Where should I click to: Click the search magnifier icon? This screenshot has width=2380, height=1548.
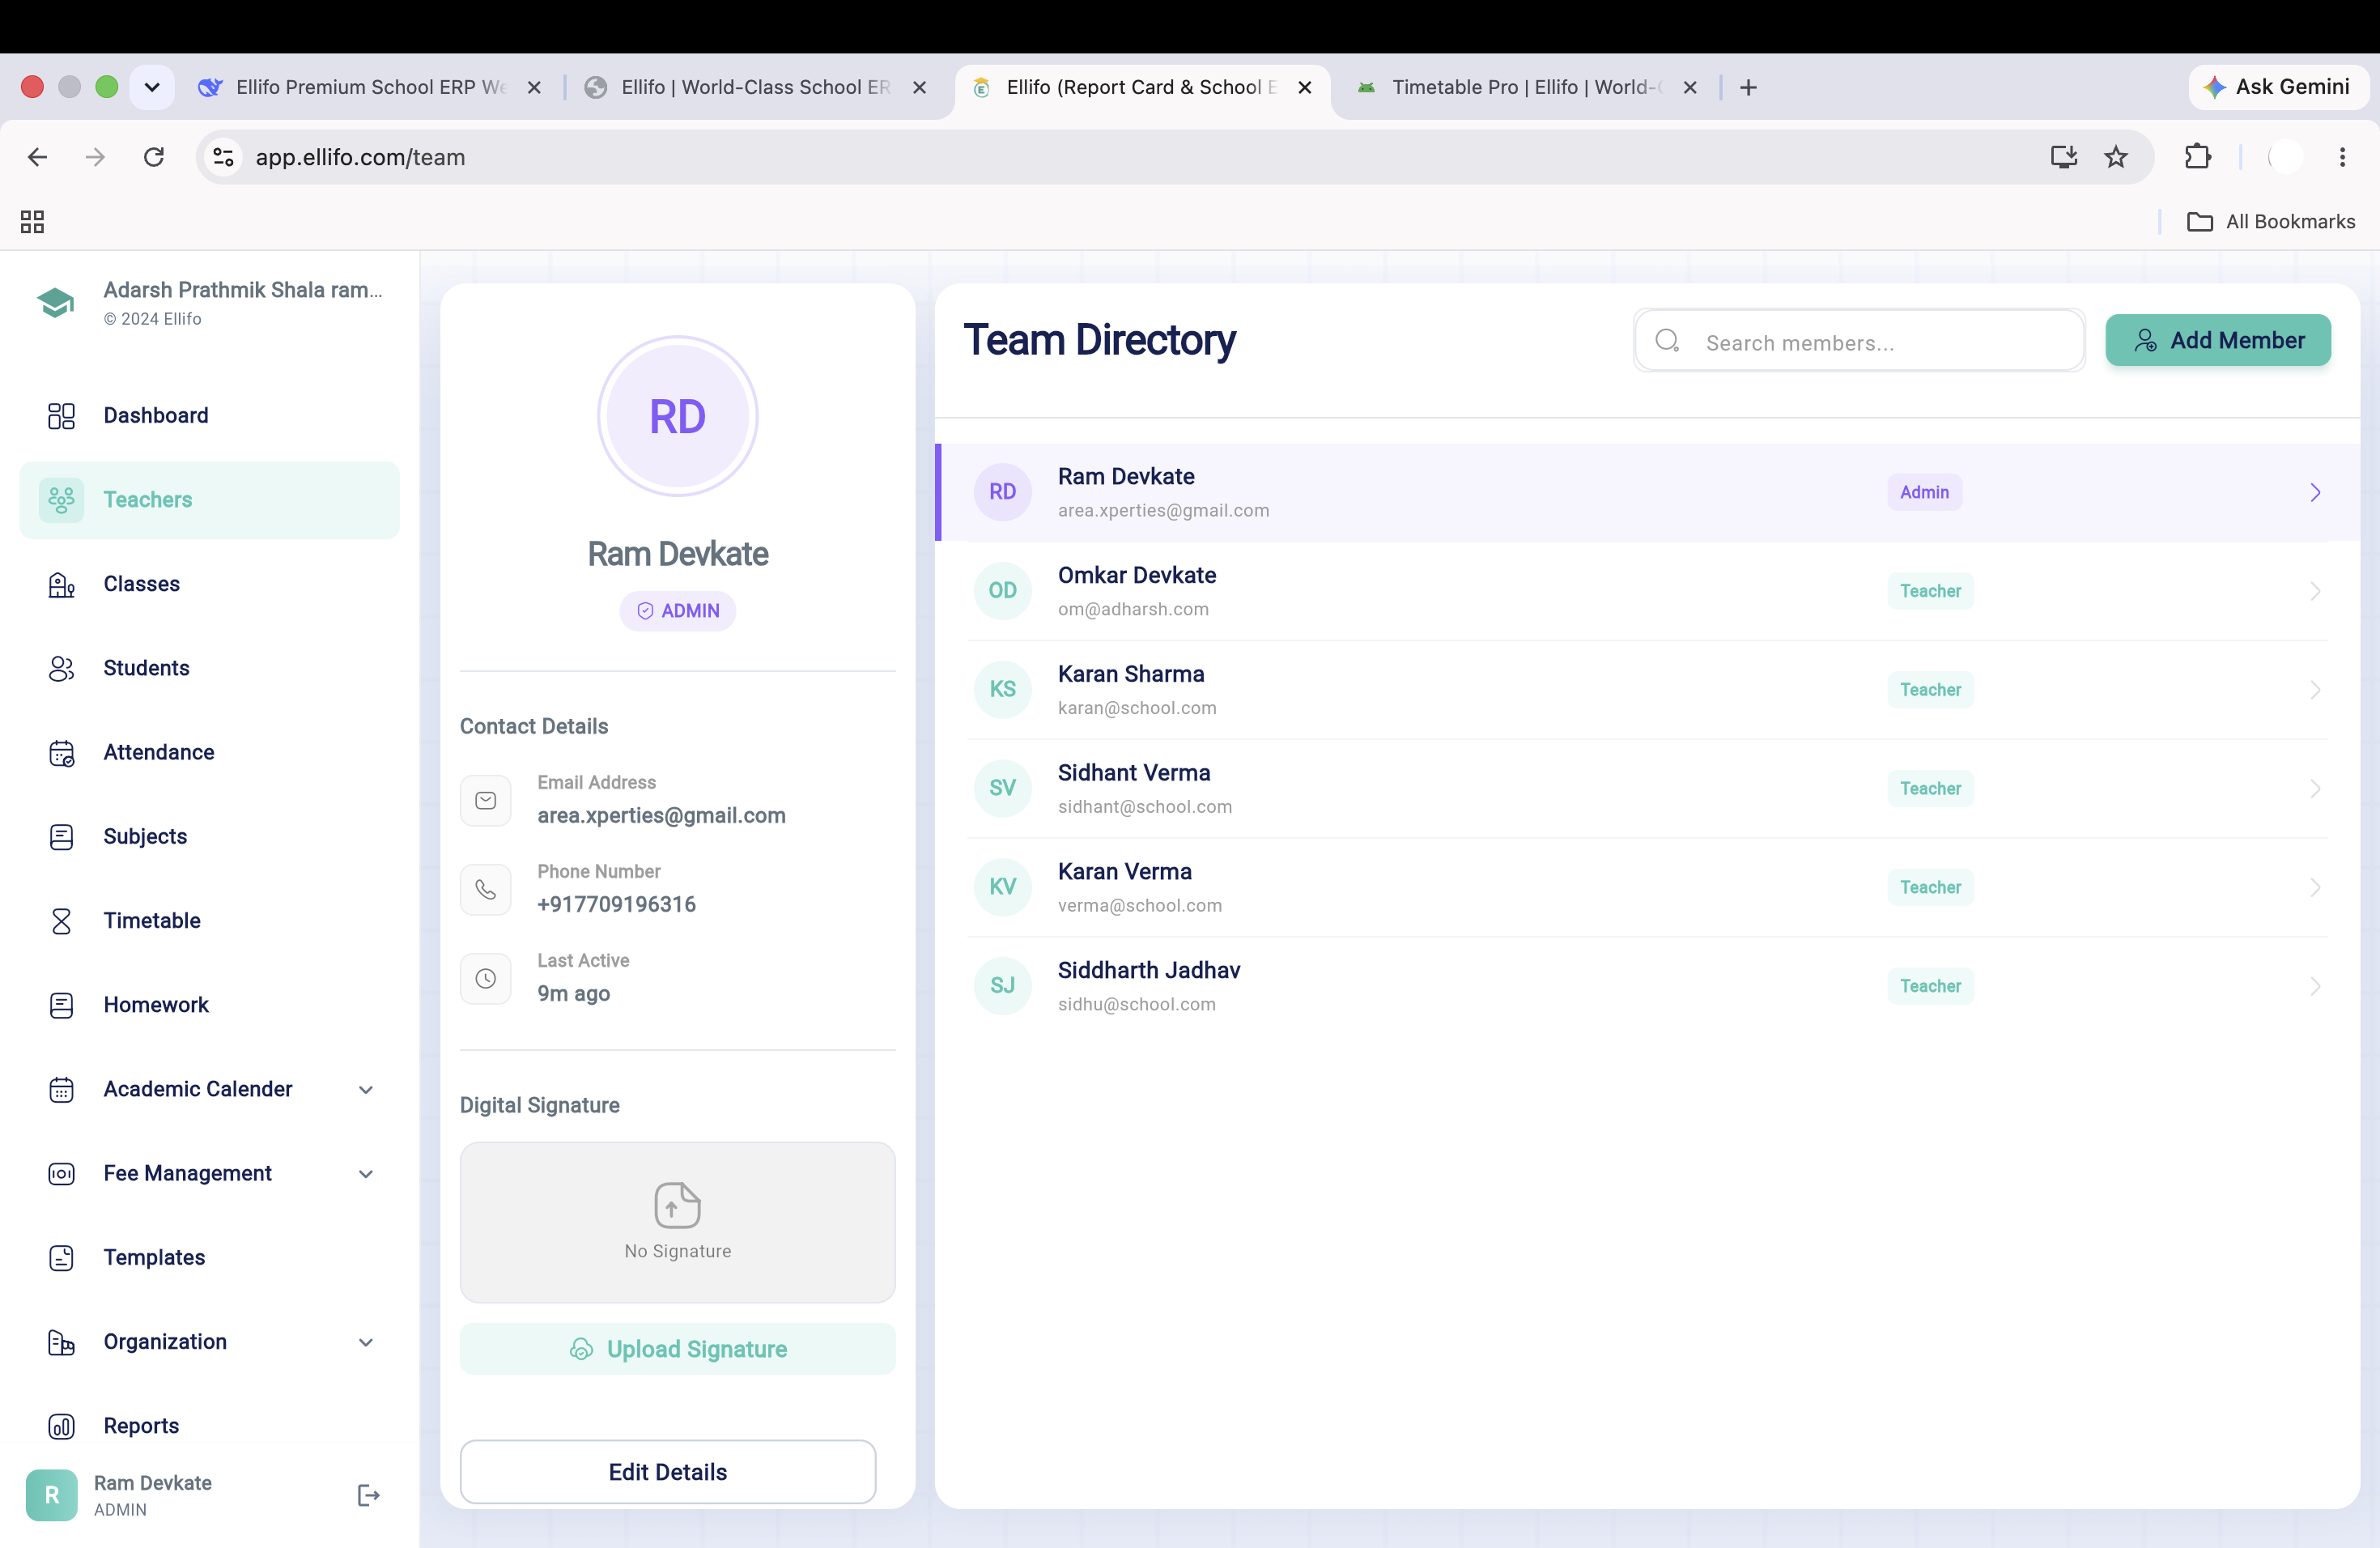1667,341
